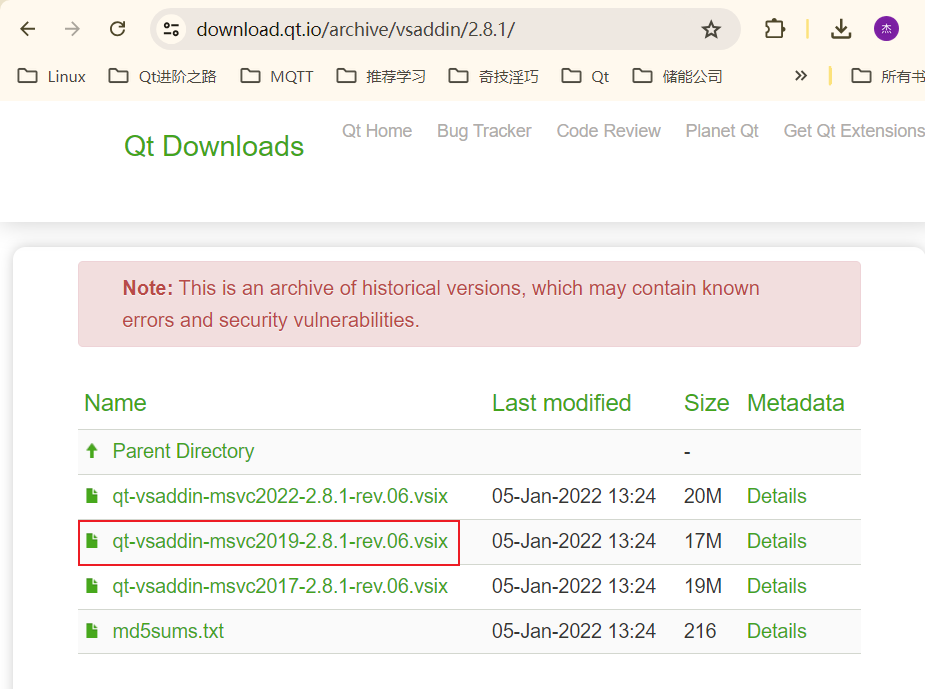Open site information icon in address bar

point(171,29)
